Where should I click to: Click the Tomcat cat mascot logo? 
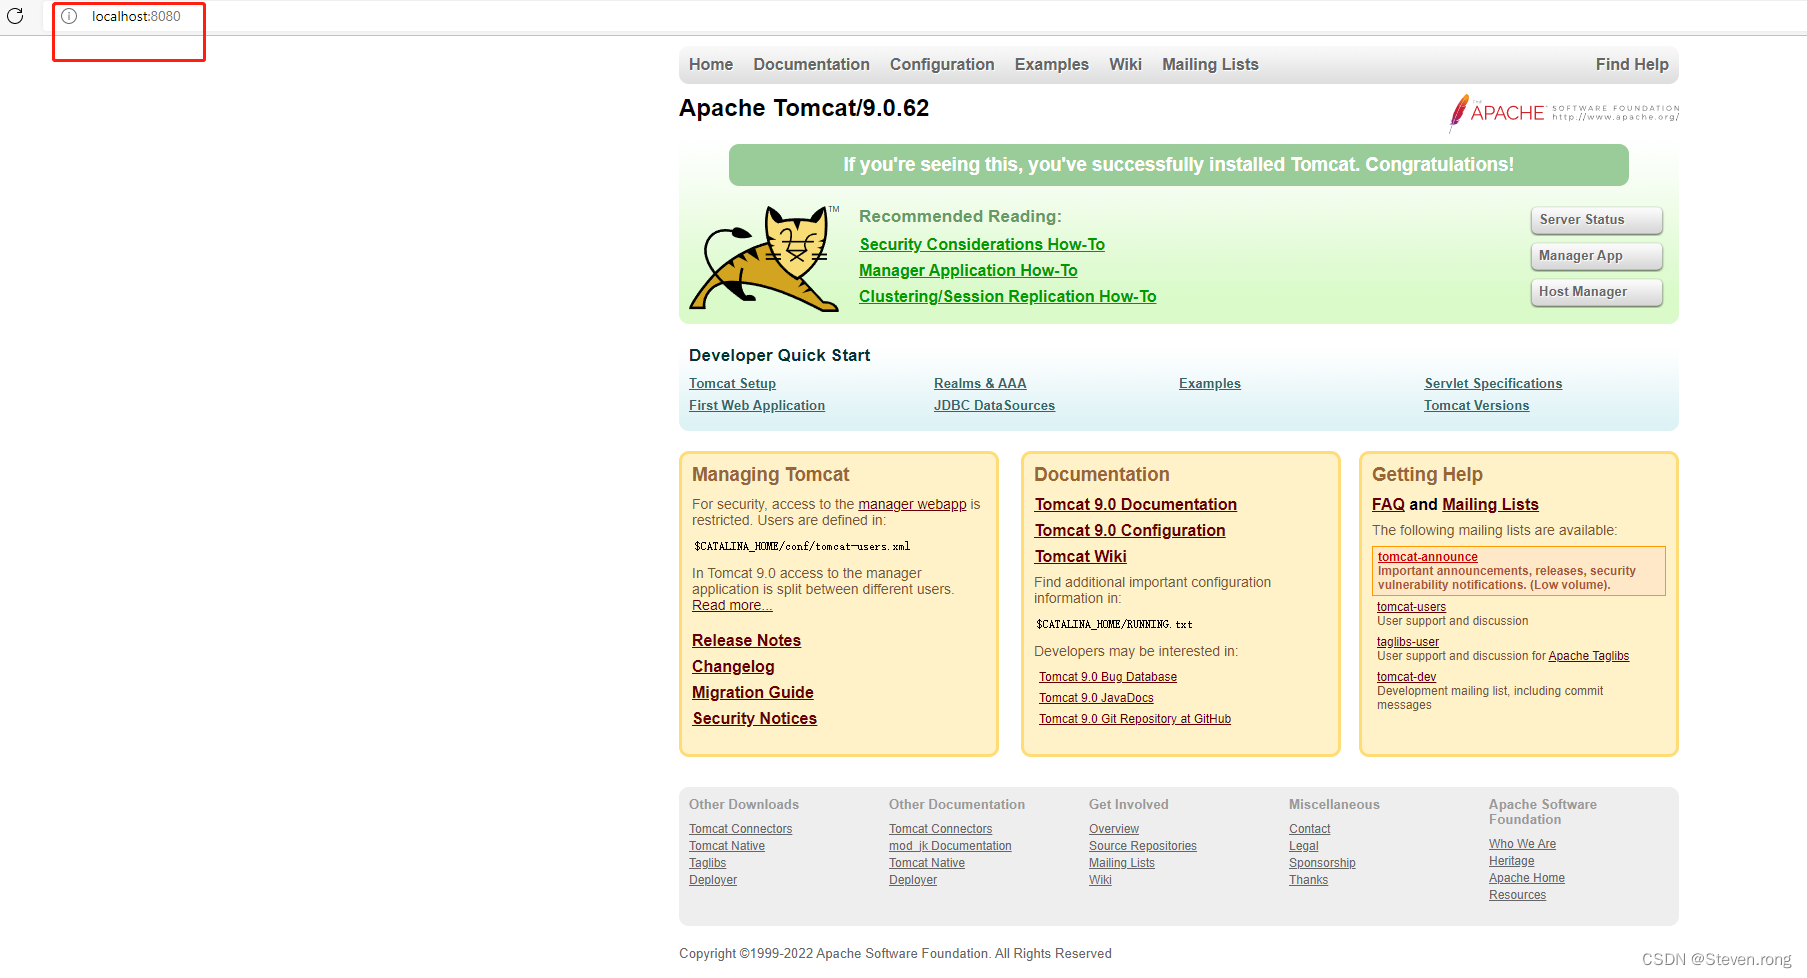click(765, 259)
